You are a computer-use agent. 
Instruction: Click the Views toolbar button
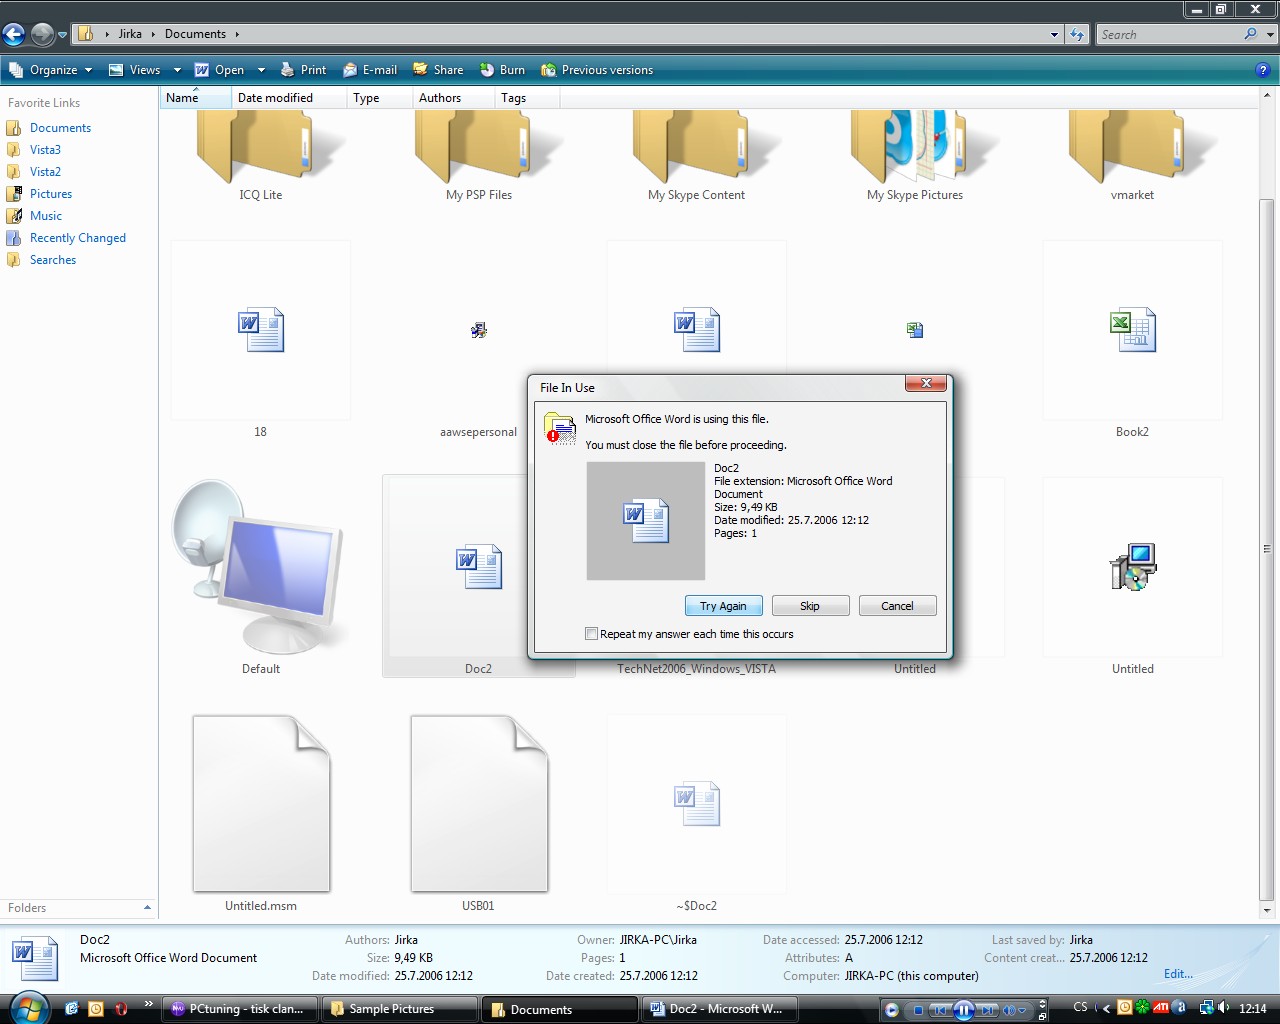(135, 70)
